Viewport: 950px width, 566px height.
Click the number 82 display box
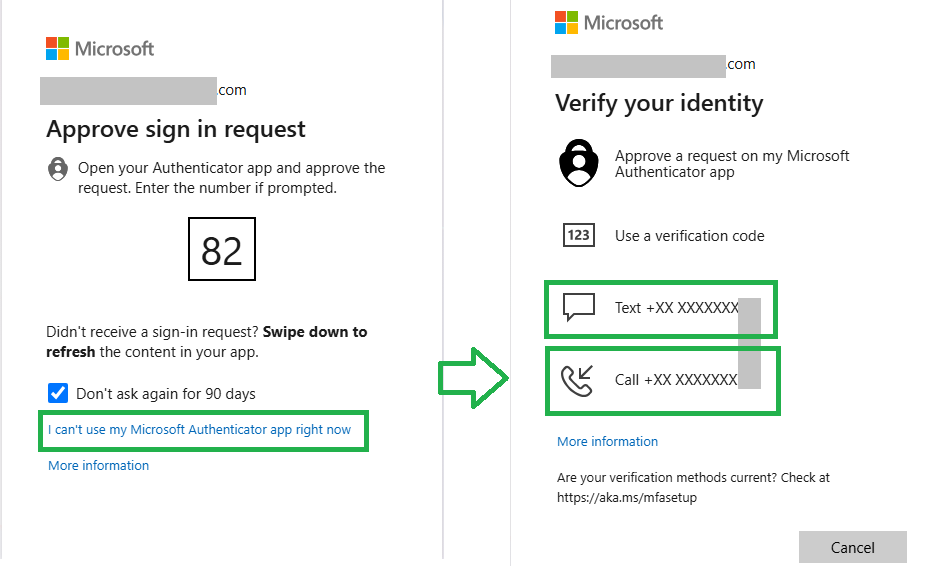(x=222, y=249)
